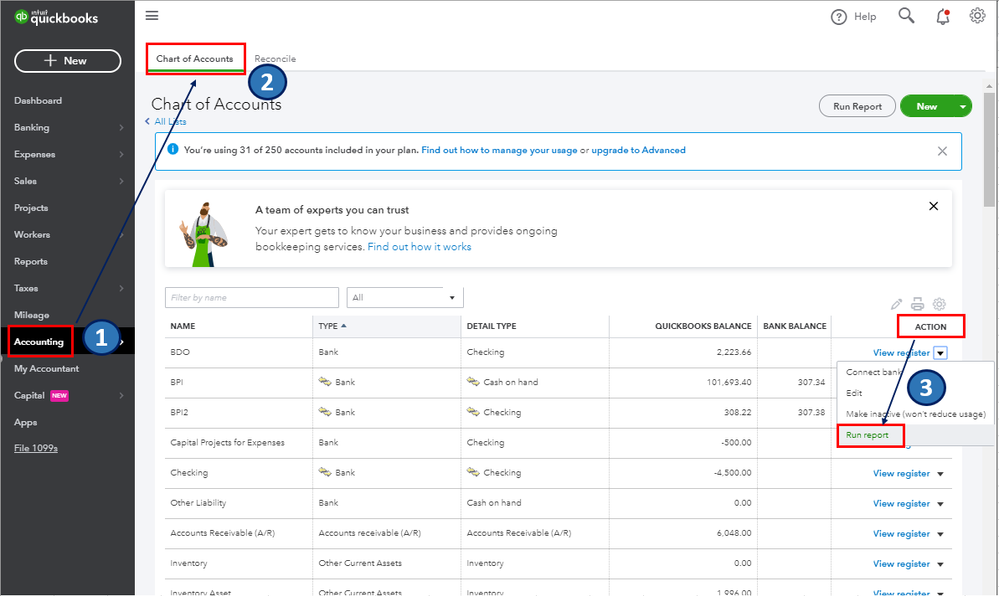Click the bank feed icon beside BPI type
Image resolution: width=999 pixels, height=596 pixels.
pyautogui.click(x=325, y=382)
